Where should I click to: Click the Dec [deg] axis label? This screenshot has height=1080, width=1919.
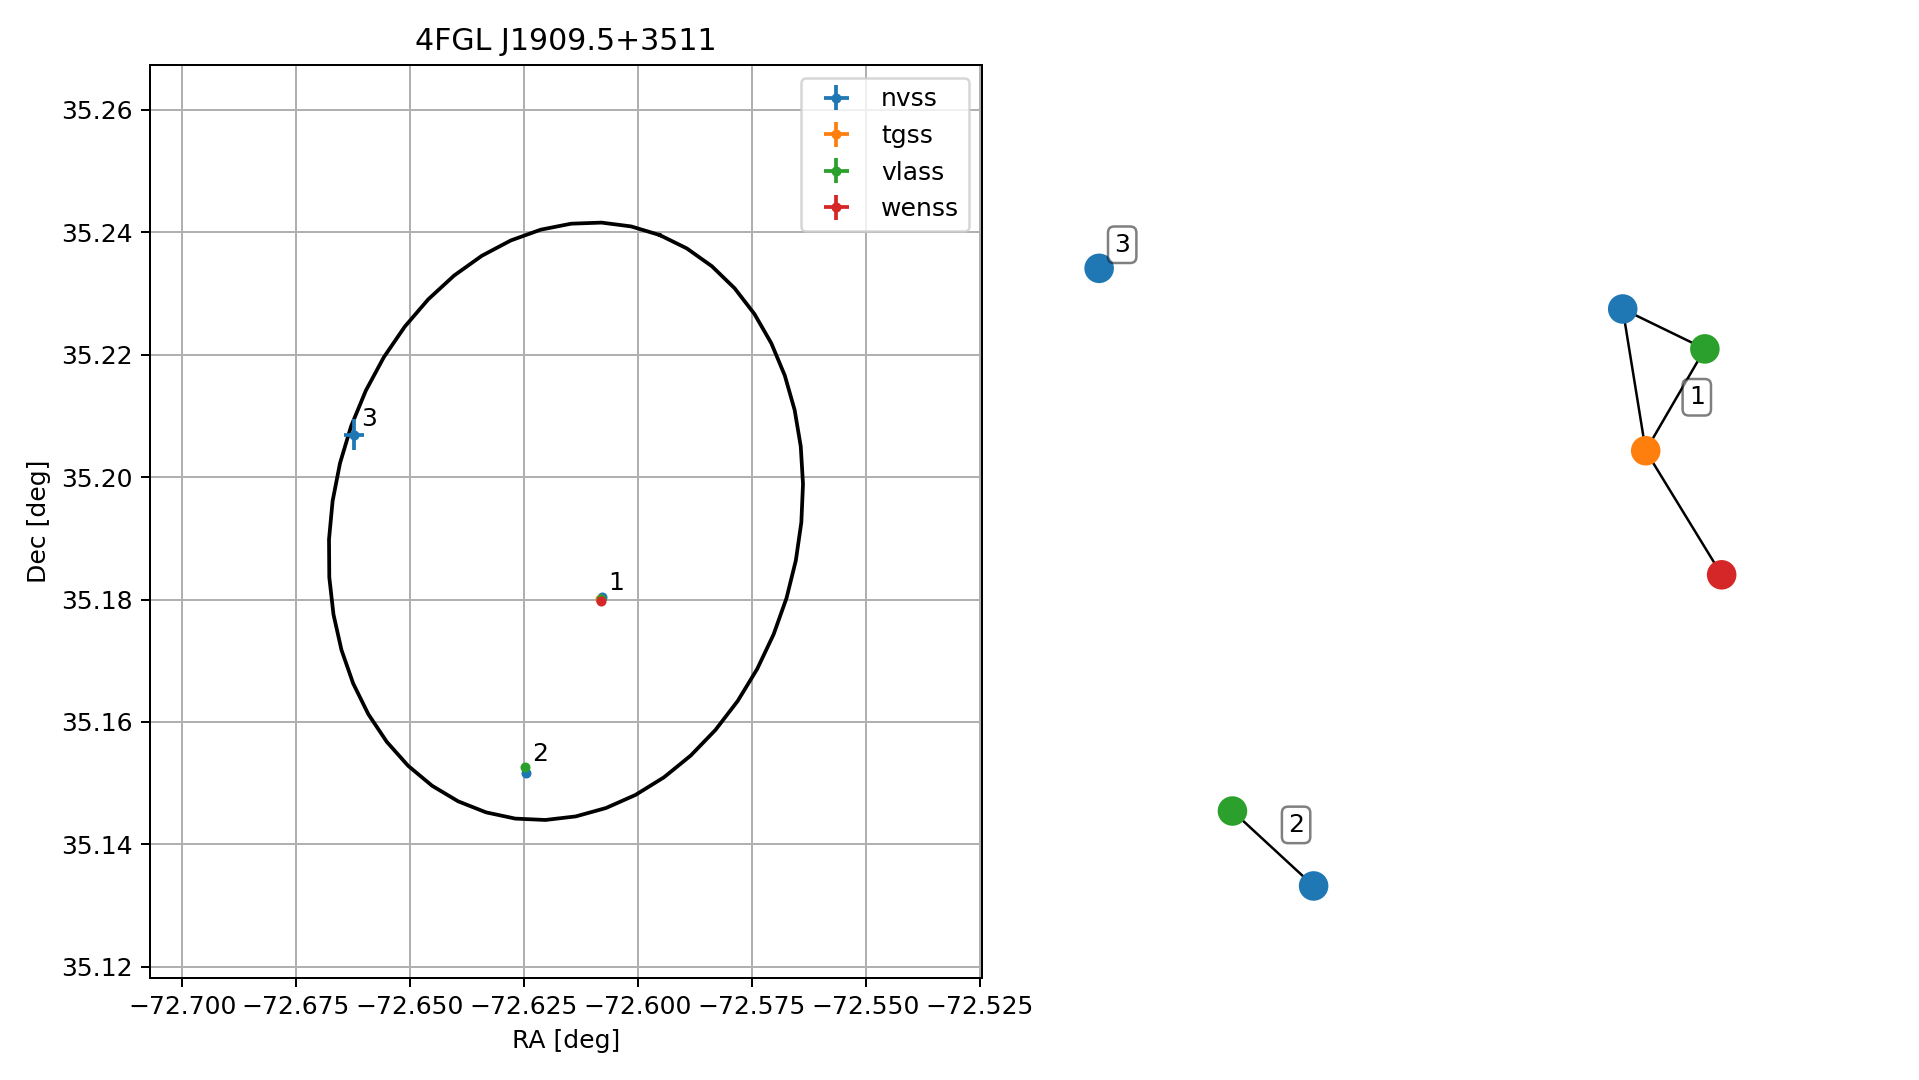[37, 521]
